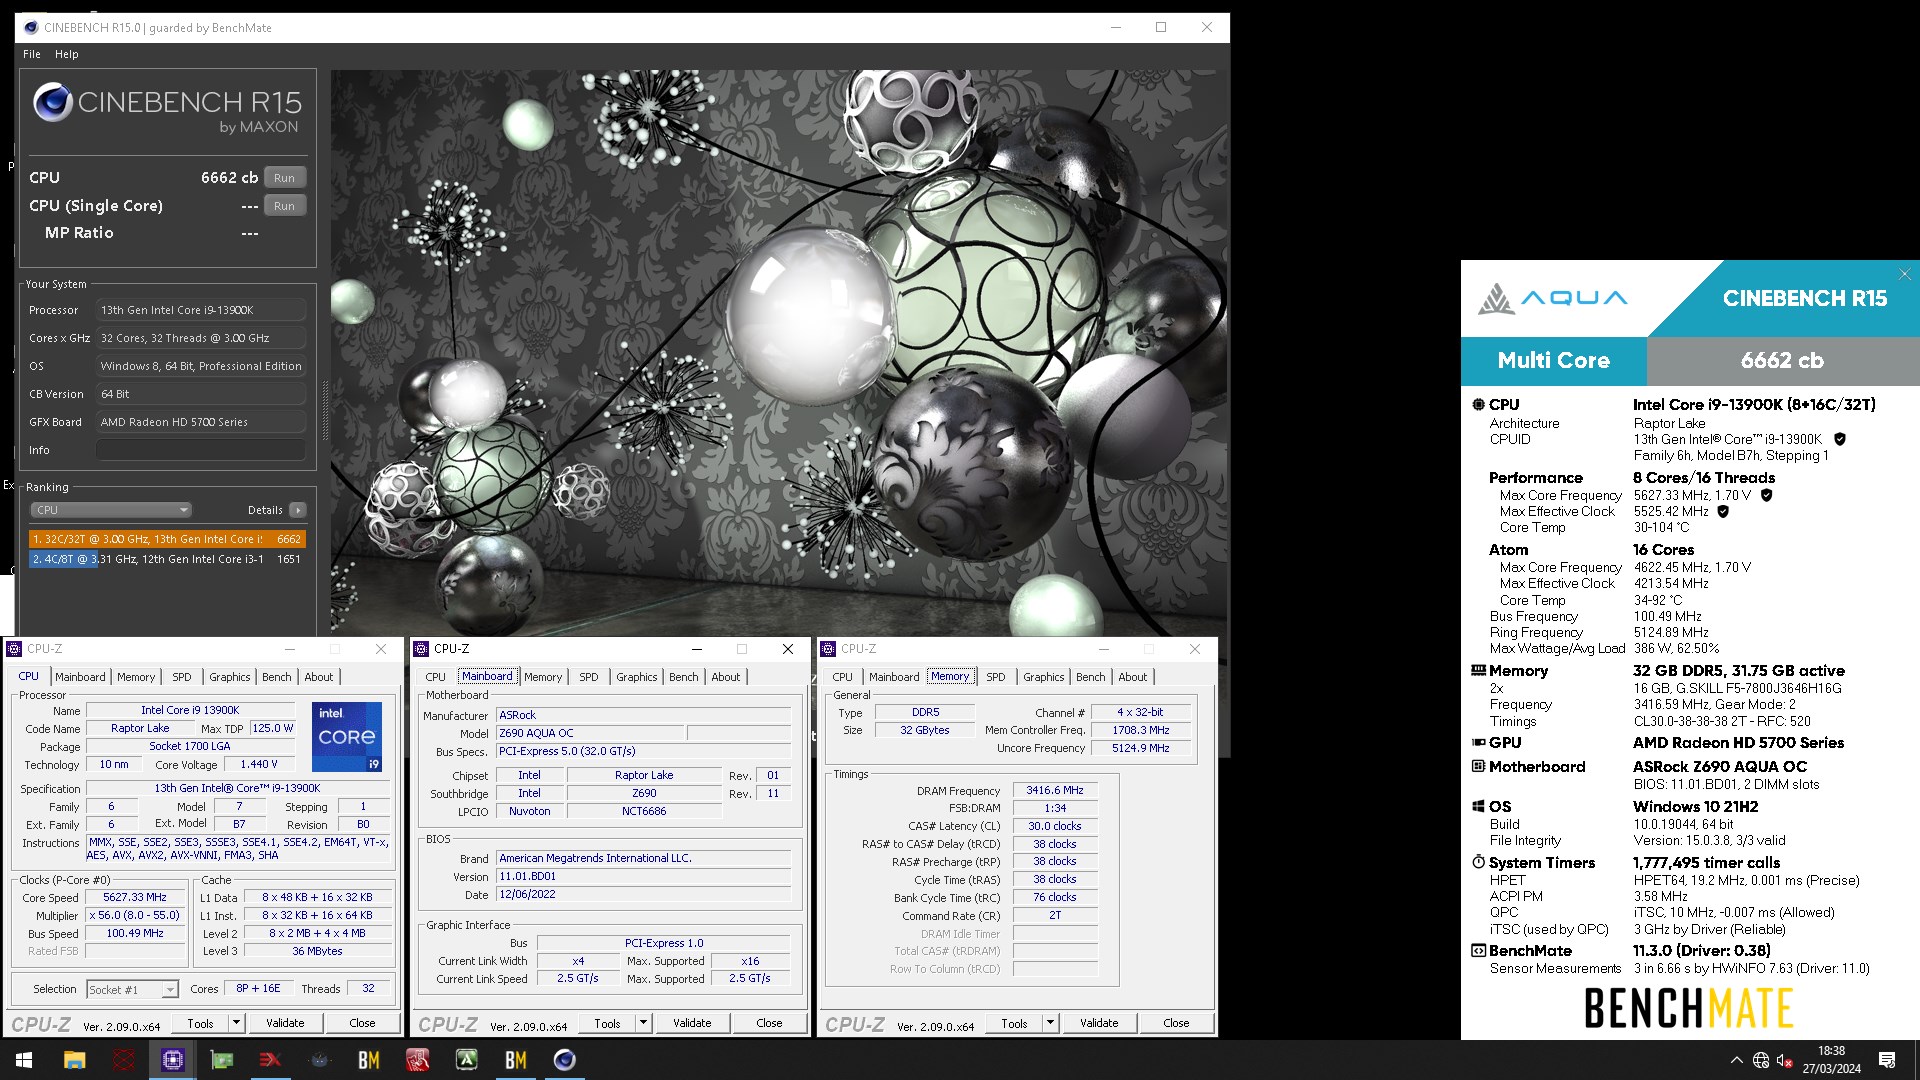Click the red EX taskbar icon
Viewport: 1920px width, 1080px height.
coord(271,1060)
